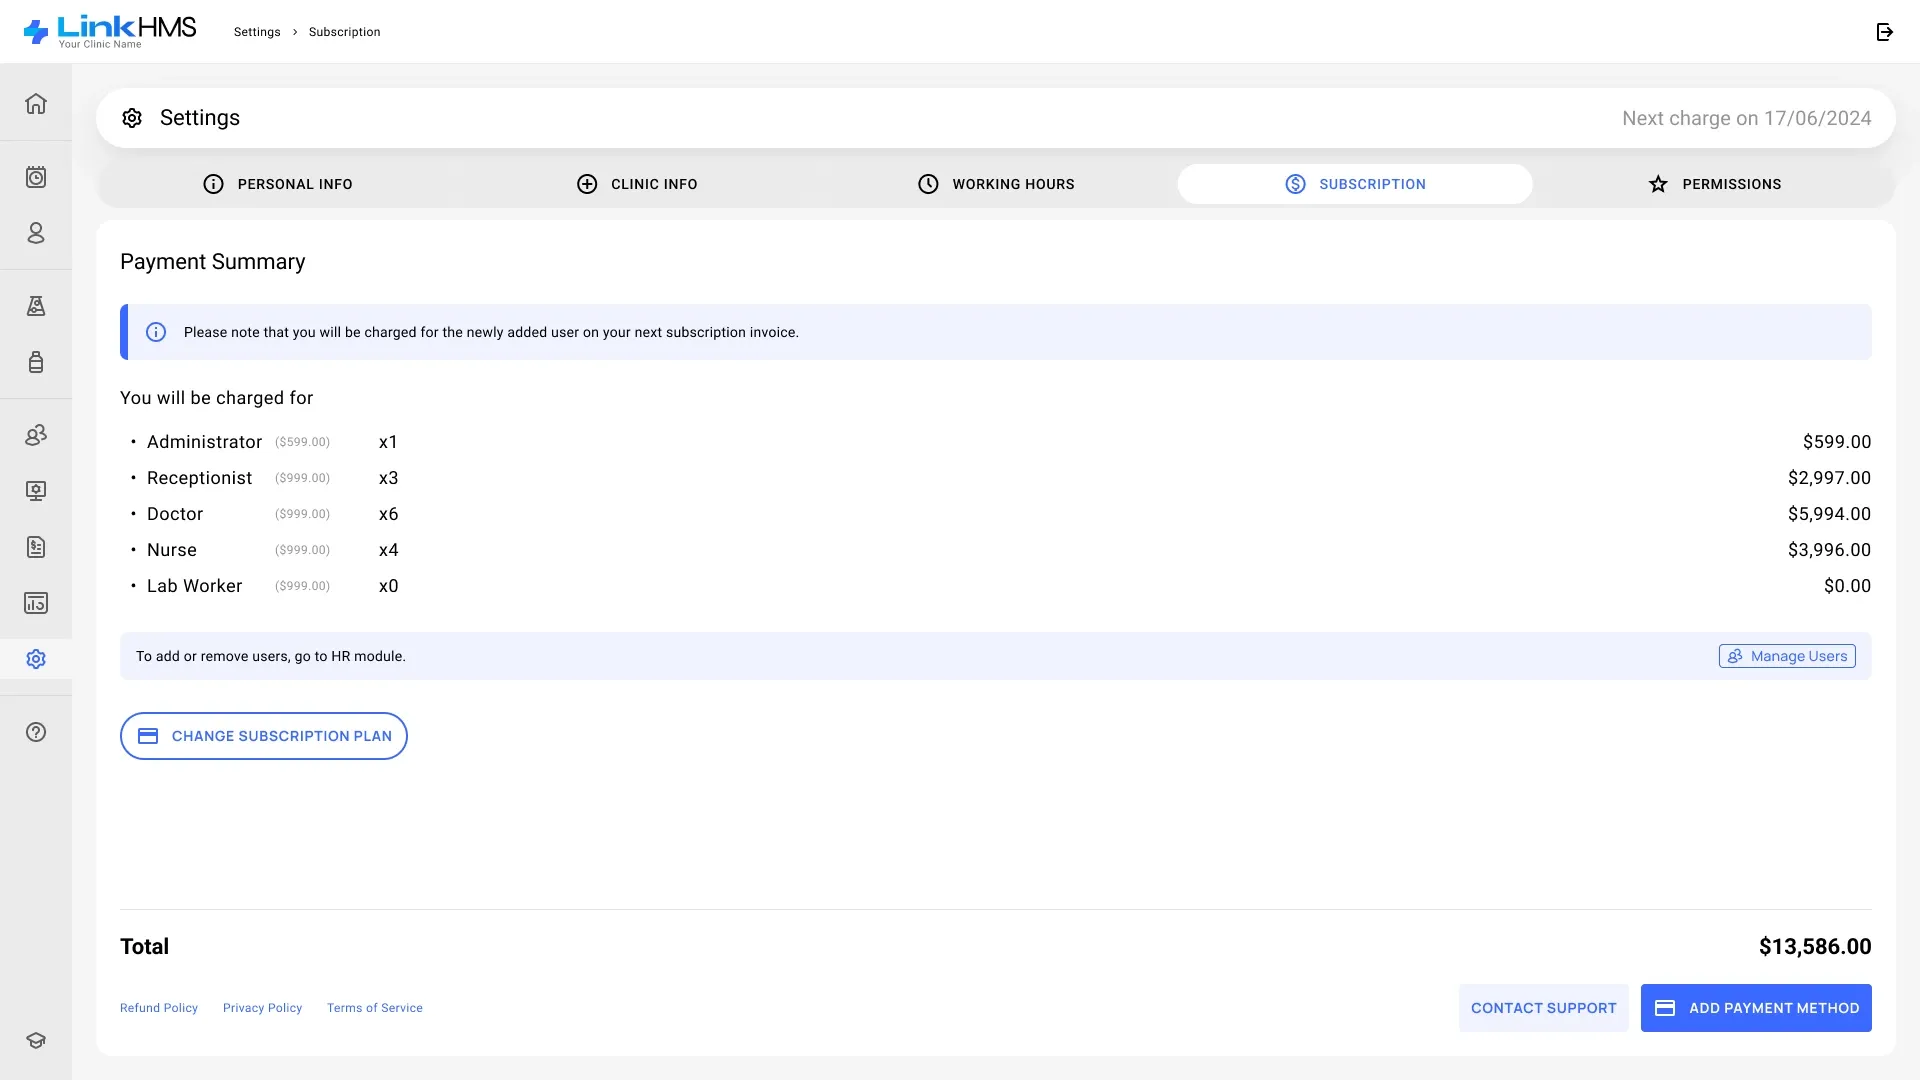Select the Settings gear in sidebar
1920x1080 pixels.
click(x=36, y=659)
